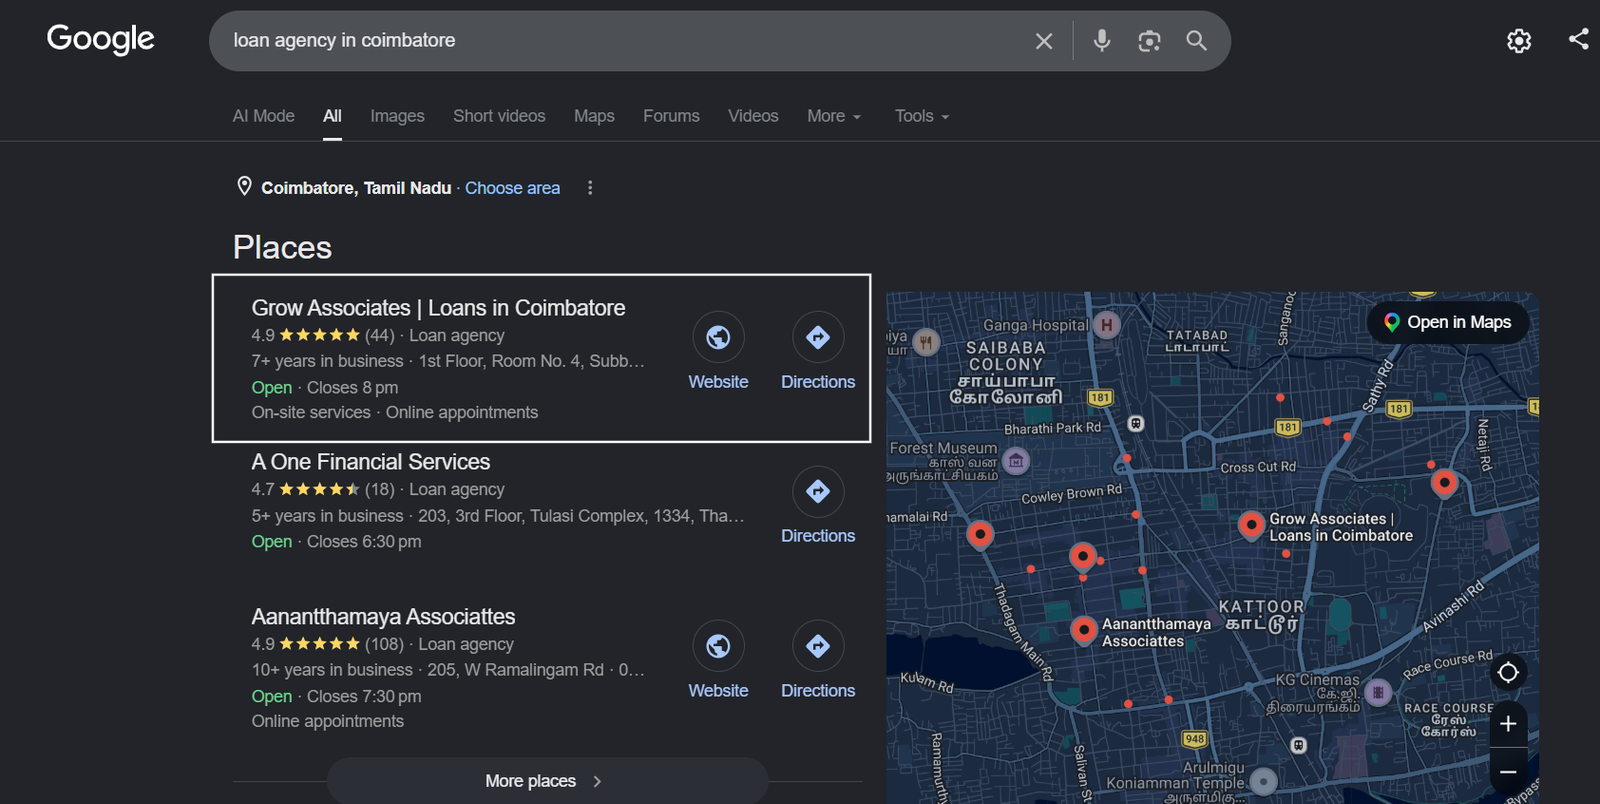Click the Places heading
1600x804 pixels.
coord(282,248)
